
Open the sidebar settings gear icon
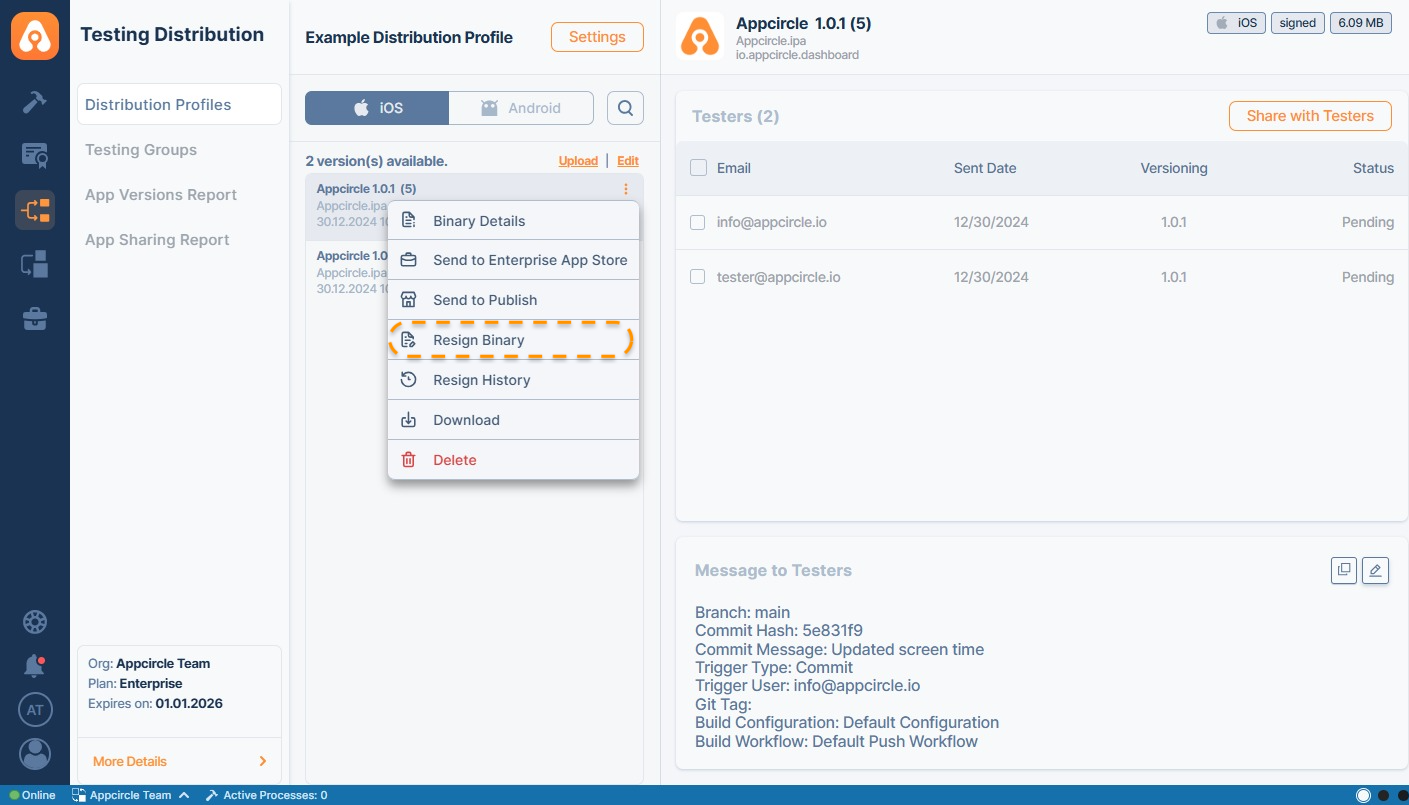tap(35, 622)
